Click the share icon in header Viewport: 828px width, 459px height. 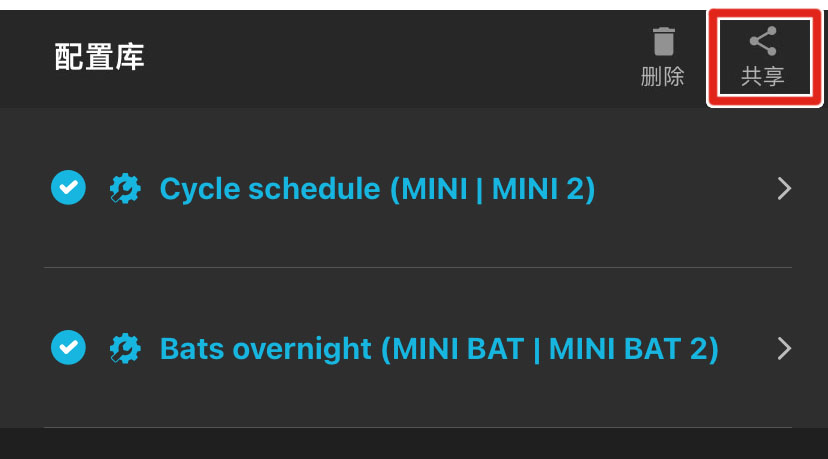763,42
